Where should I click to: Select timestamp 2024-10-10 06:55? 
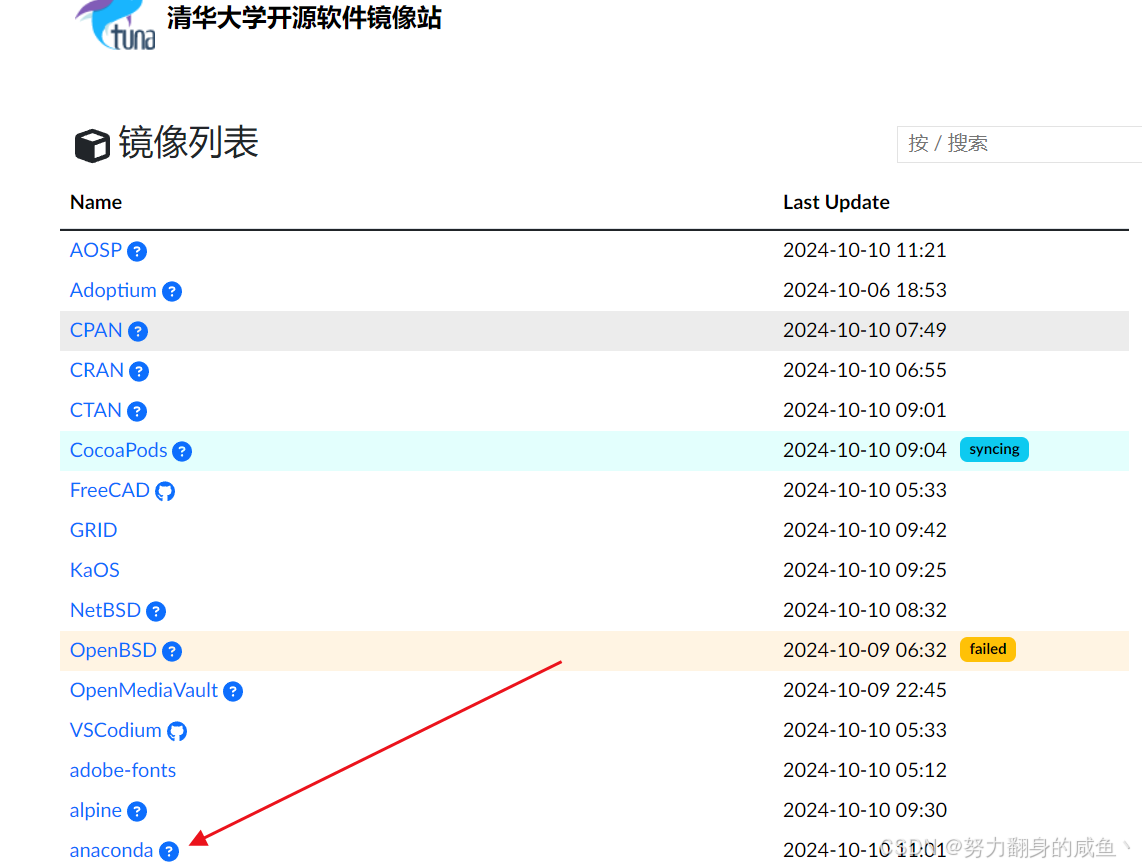pos(865,370)
